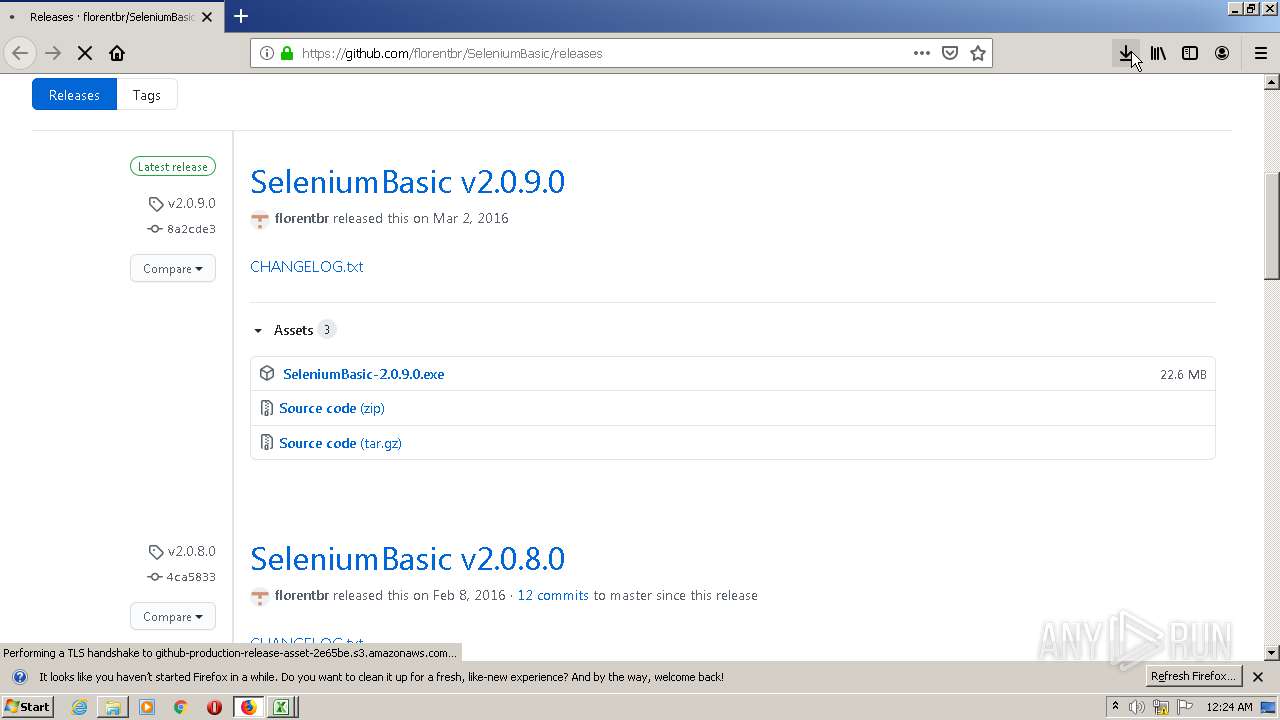Show site information icon in address bar
Image resolution: width=1280 pixels, height=720 pixels.
pyautogui.click(x=267, y=53)
